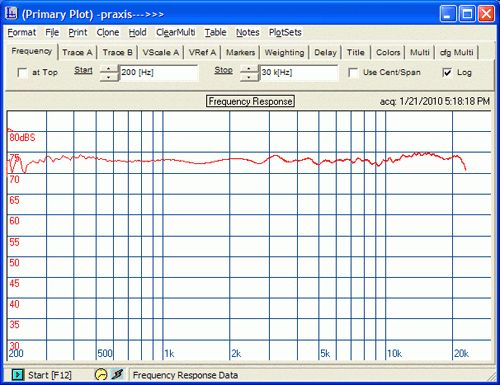Image resolution: width=500 pixels, height=385 pixels.
Task: Click the Praxis app icon in title bar
Action: 12,13
